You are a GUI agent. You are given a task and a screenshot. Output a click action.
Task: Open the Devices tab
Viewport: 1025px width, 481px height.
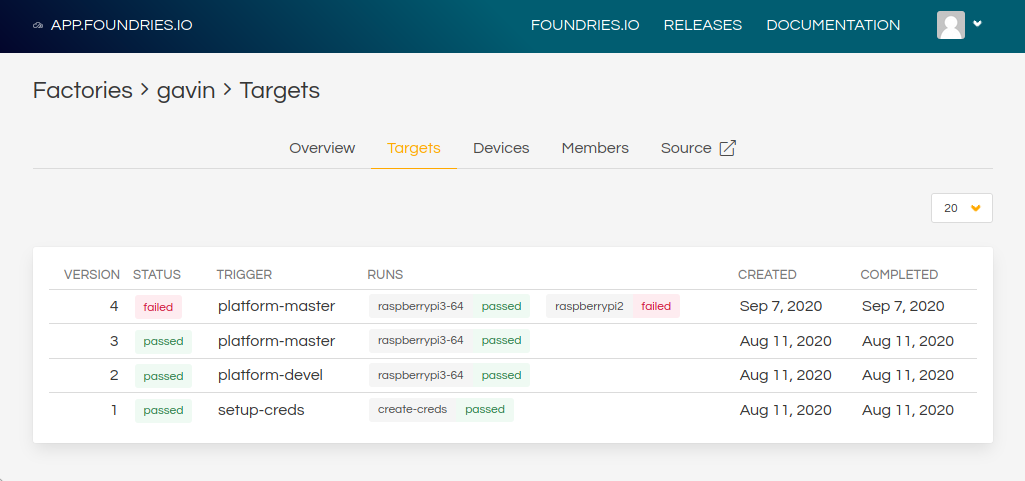[x=501, y=148]
